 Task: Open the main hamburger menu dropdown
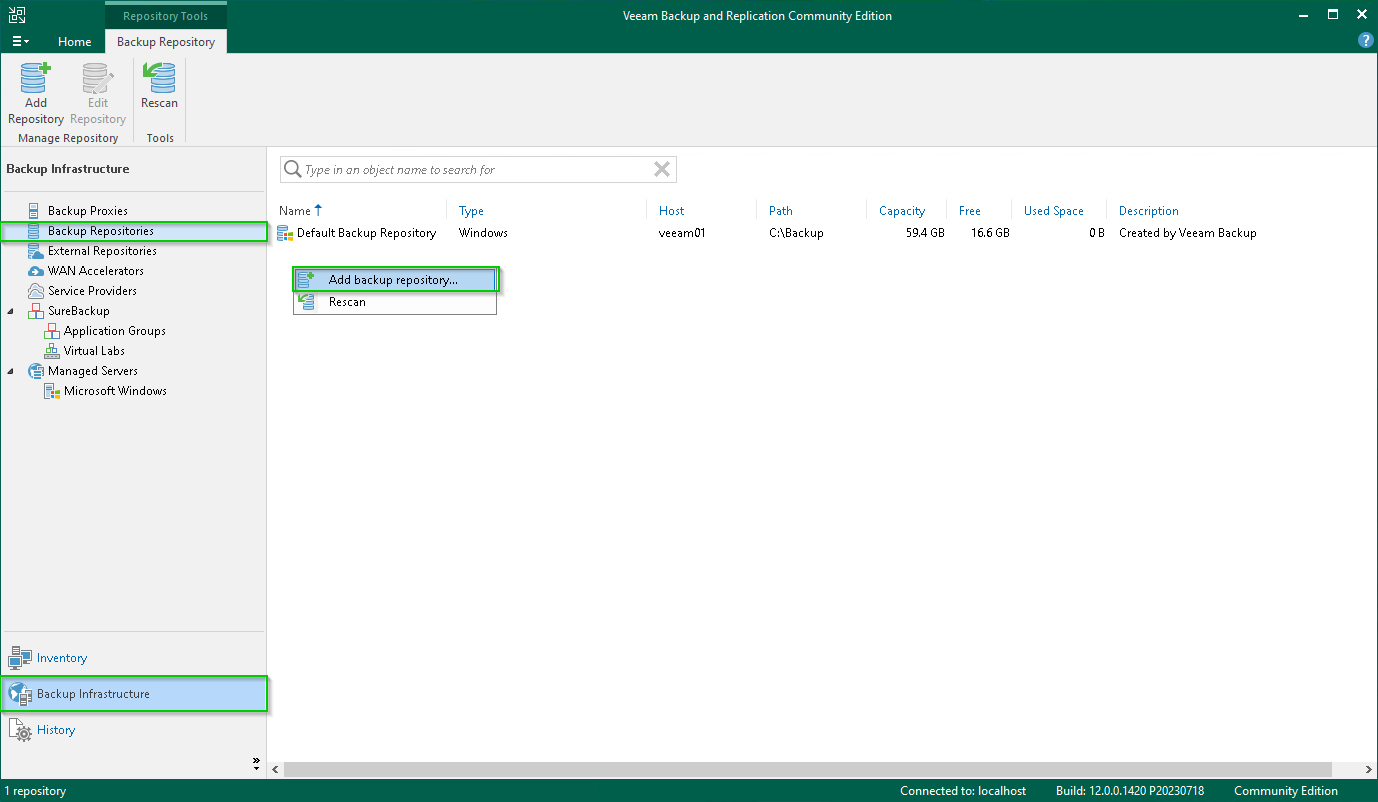tap(19, 42)
